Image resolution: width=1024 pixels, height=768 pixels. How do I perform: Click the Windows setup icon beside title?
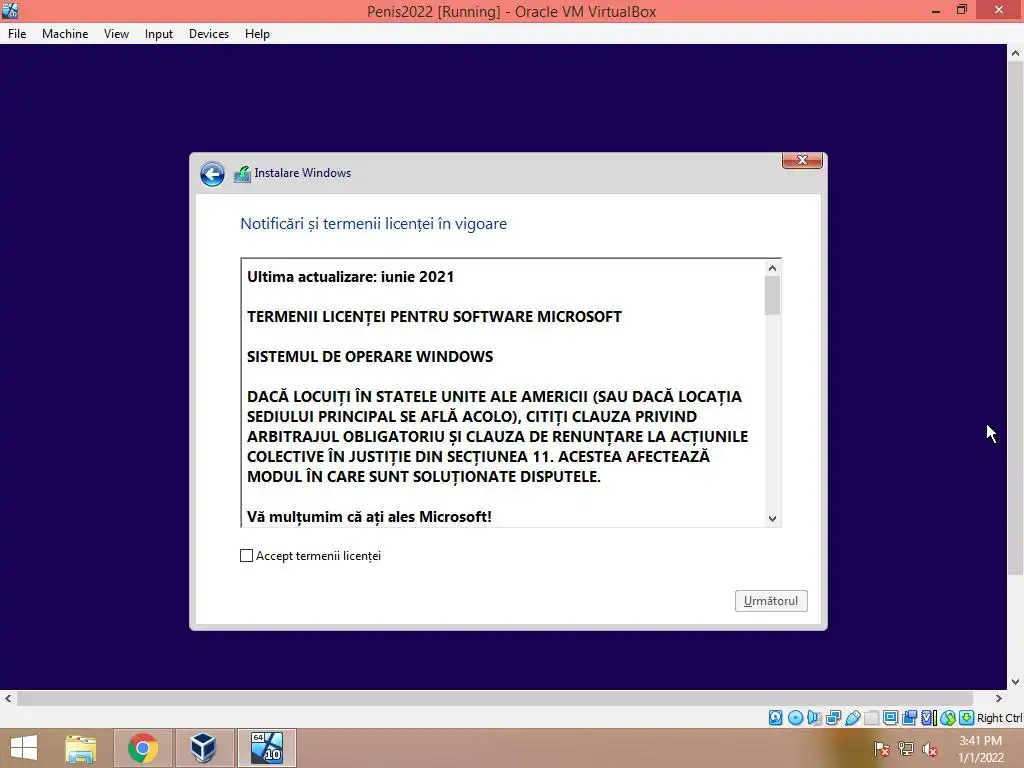242,174
